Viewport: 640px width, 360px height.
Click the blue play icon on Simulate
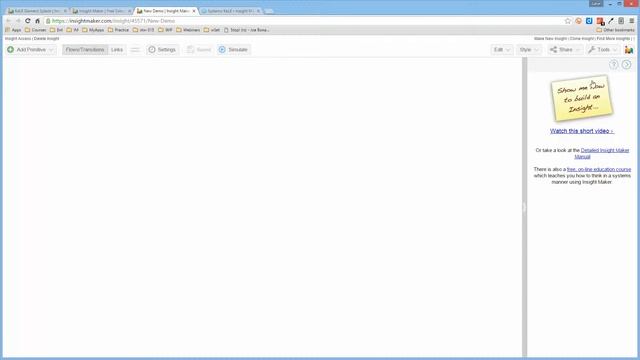[x=222, y=49]
